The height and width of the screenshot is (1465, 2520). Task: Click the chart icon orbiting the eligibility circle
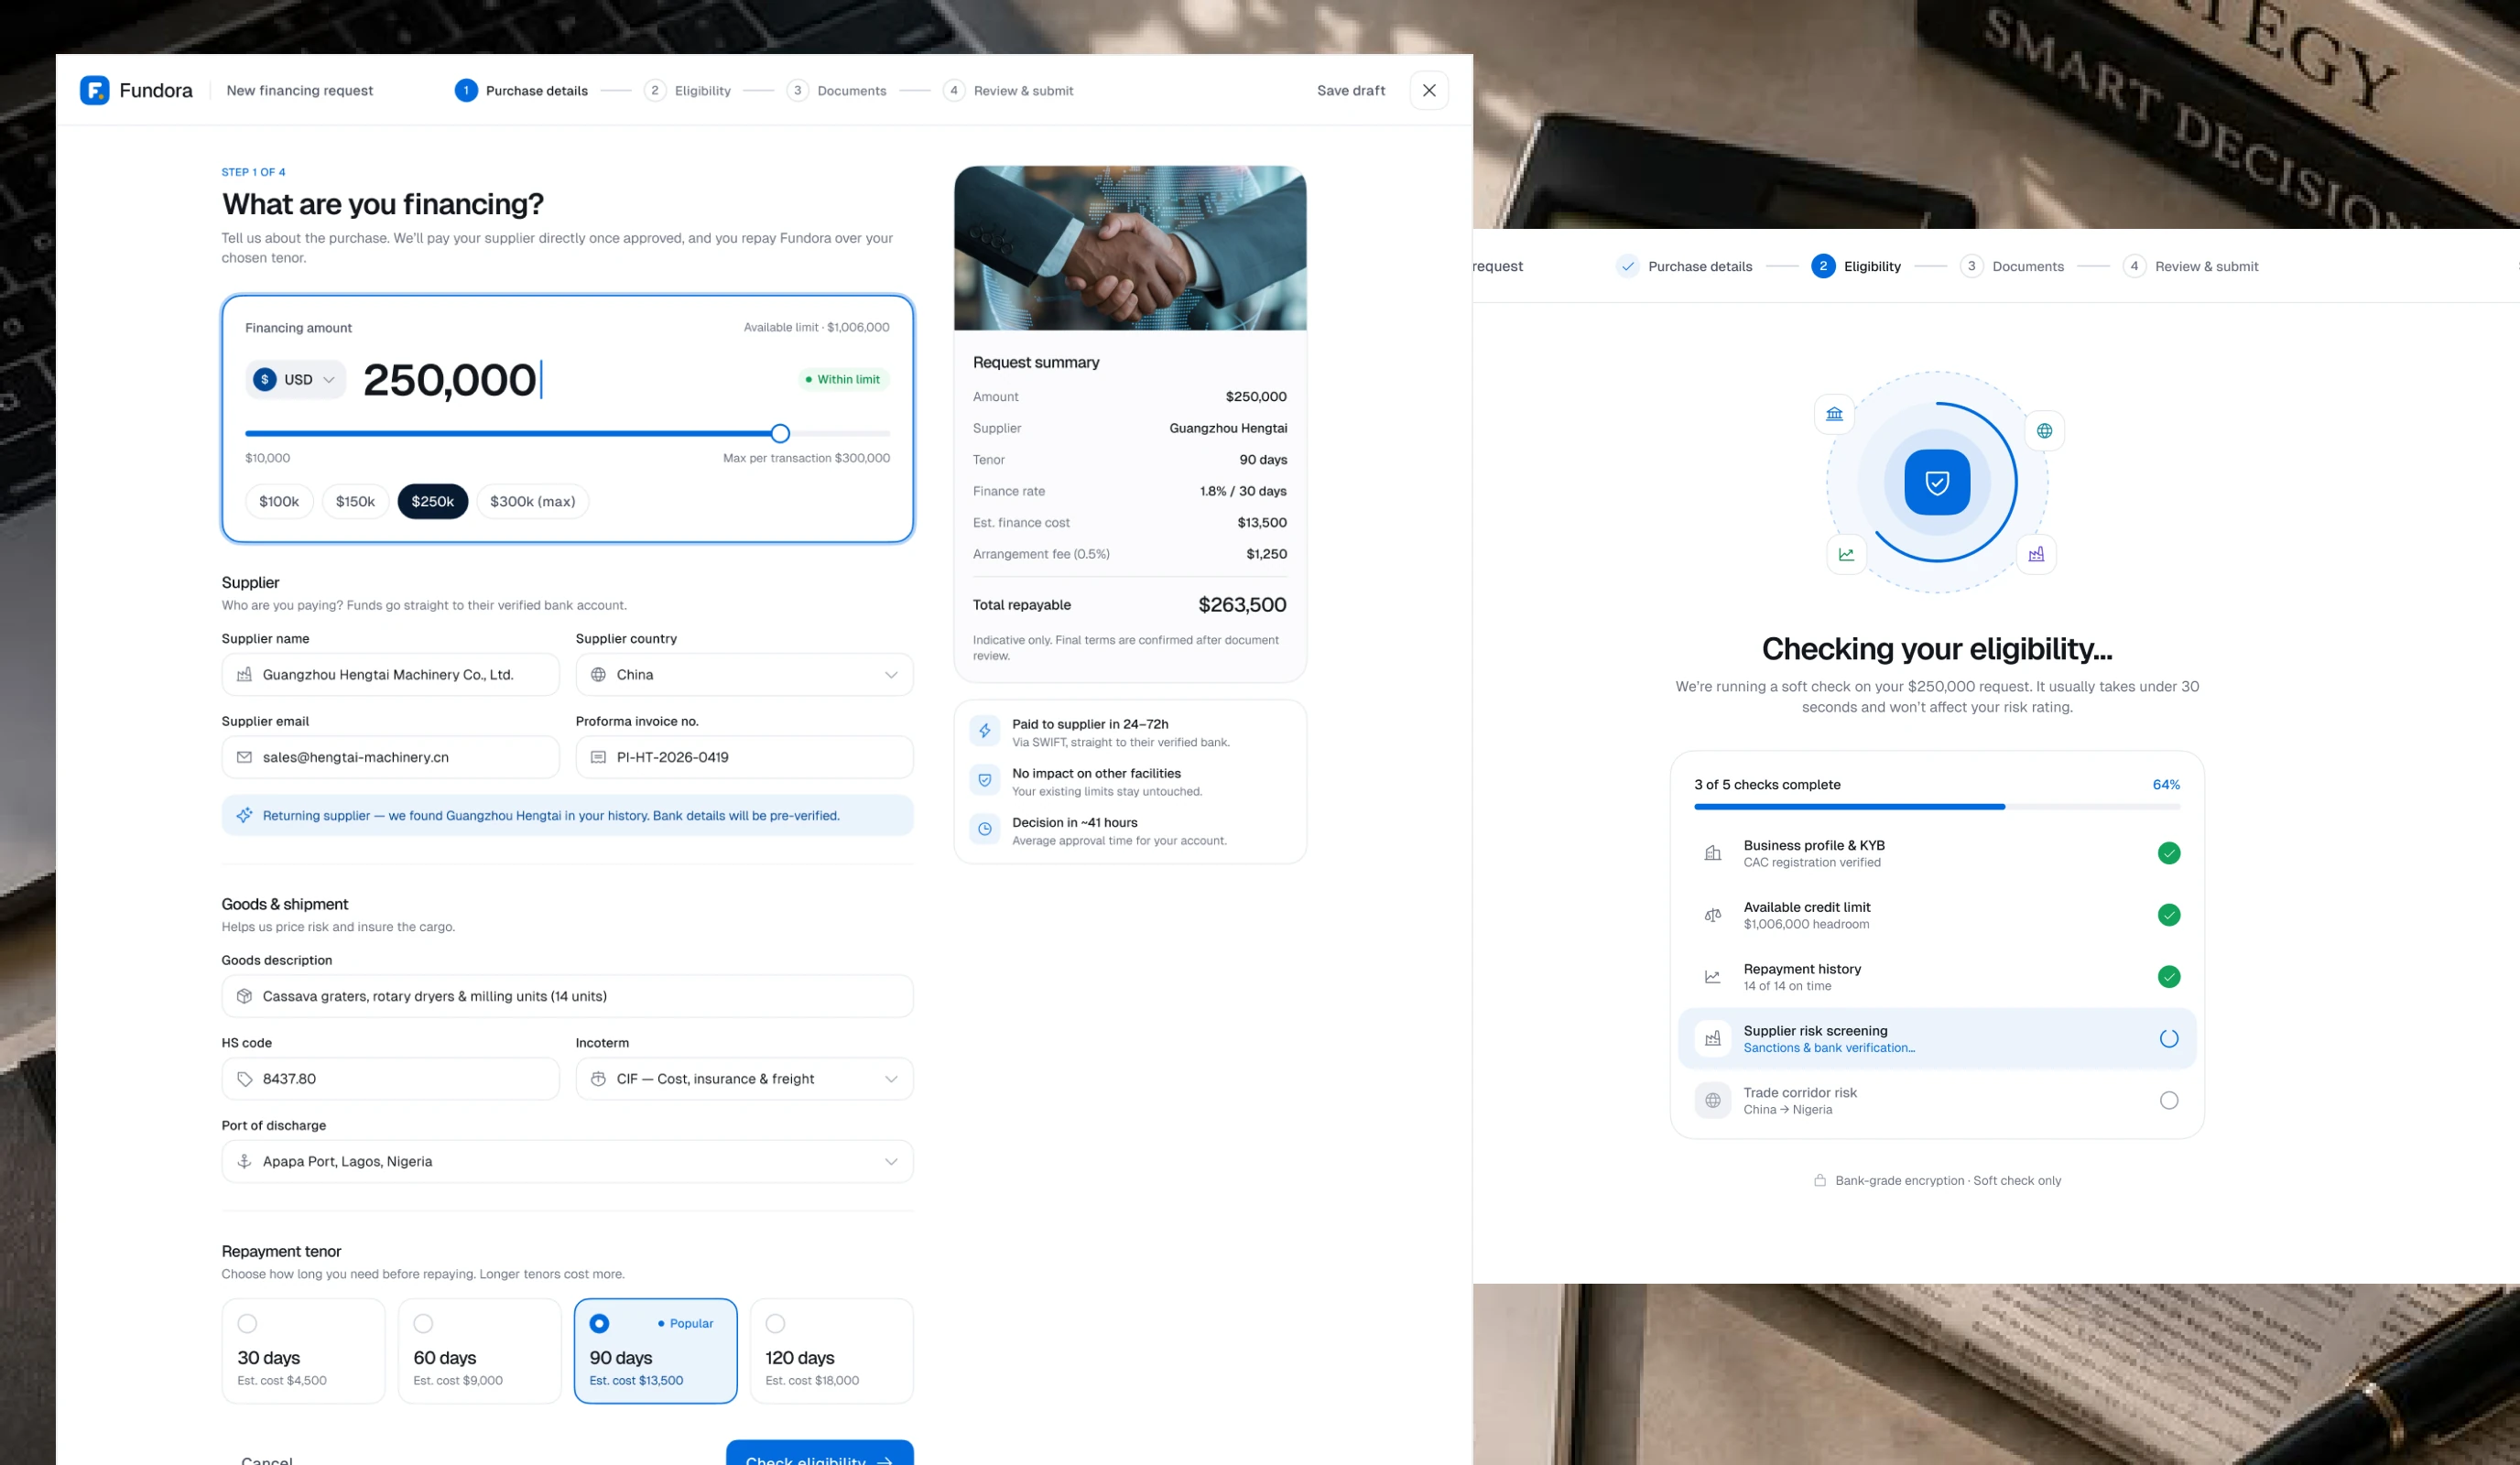click(x=1846, y=554)
